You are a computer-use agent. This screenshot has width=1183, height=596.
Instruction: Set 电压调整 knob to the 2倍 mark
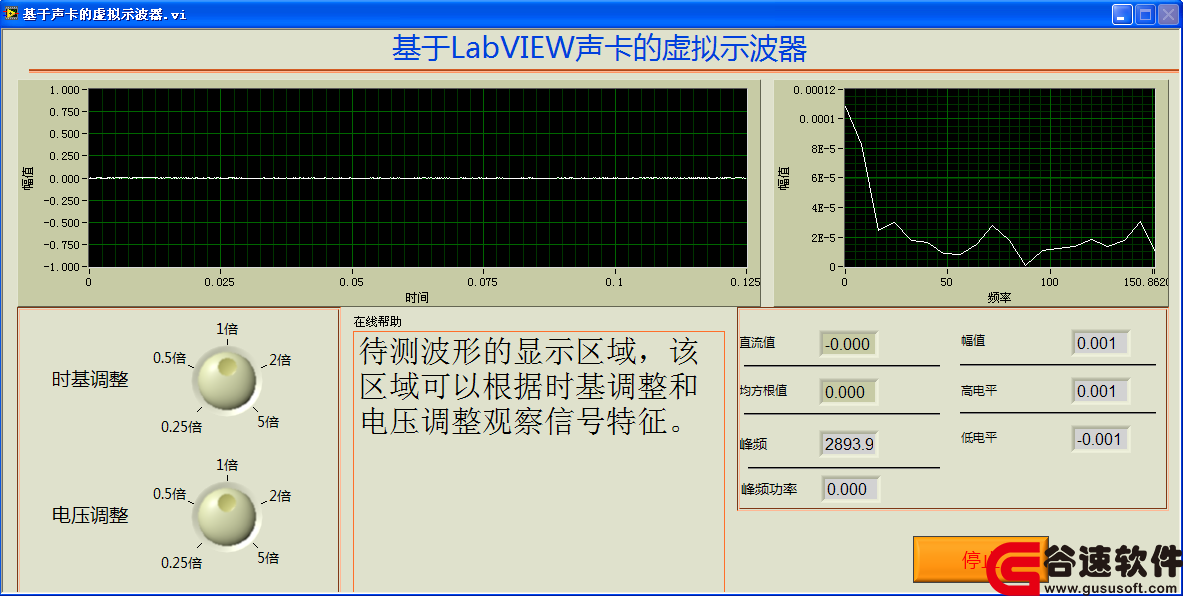(280, 496)
